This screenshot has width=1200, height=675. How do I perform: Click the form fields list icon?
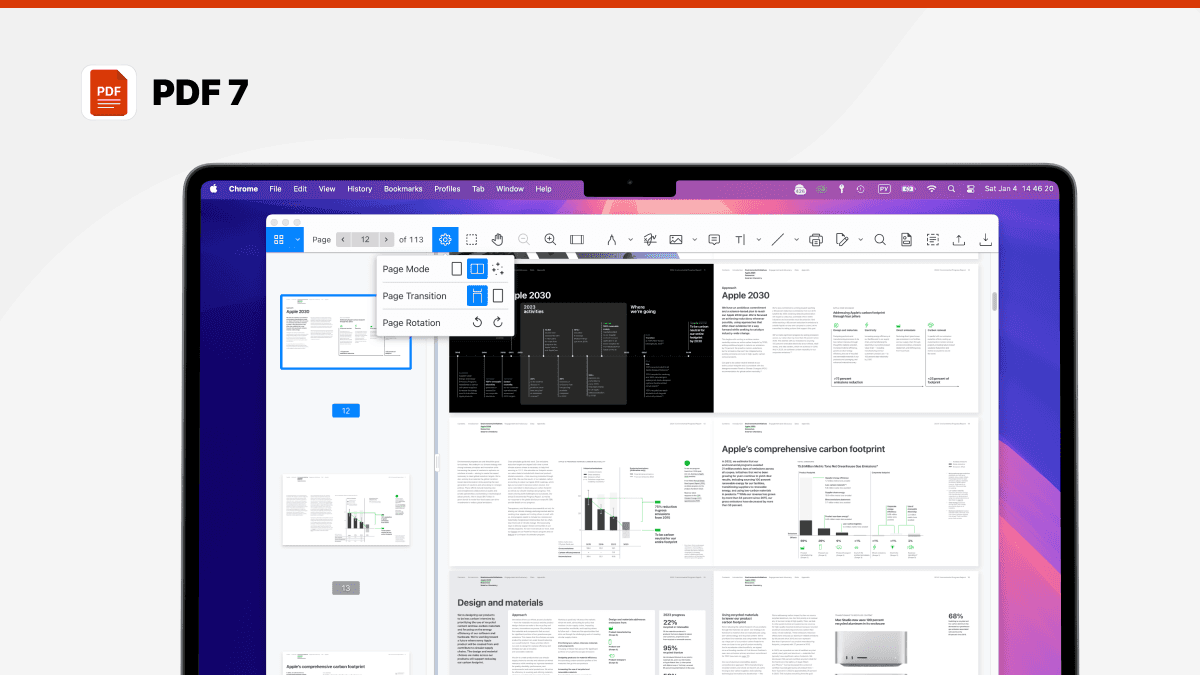click(x=932, y=240)
